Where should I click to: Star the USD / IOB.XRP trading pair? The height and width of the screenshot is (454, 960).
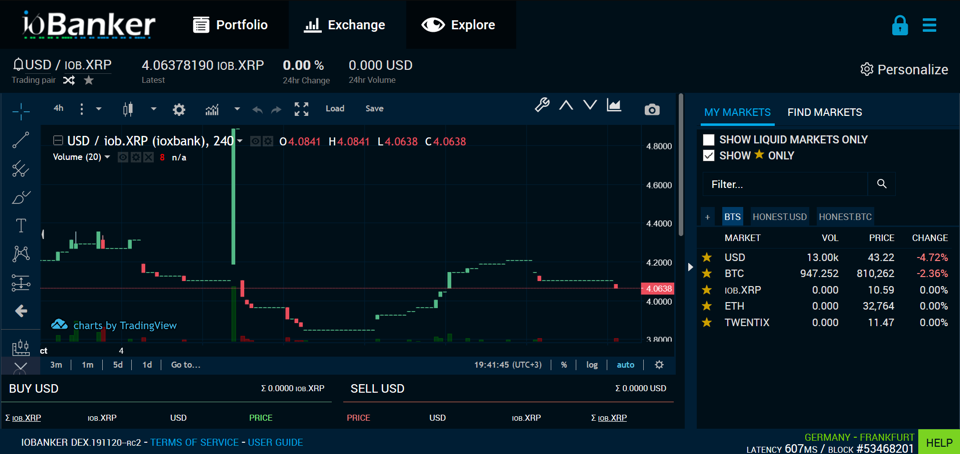(x=89, y=80)
